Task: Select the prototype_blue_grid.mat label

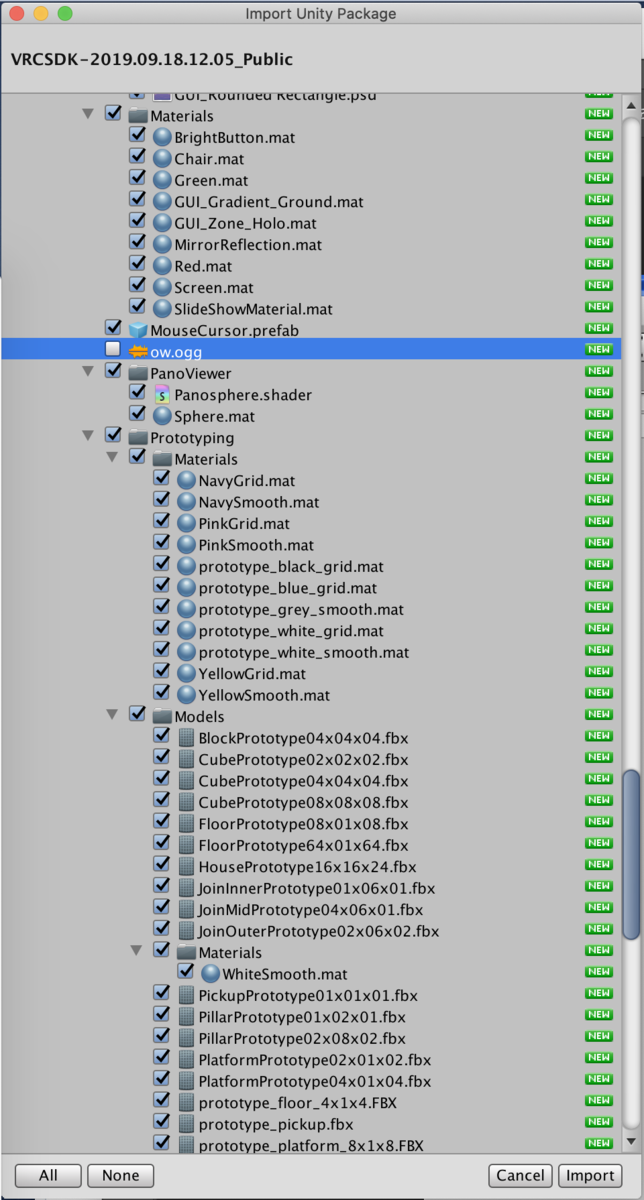Action: coord(288,588)
